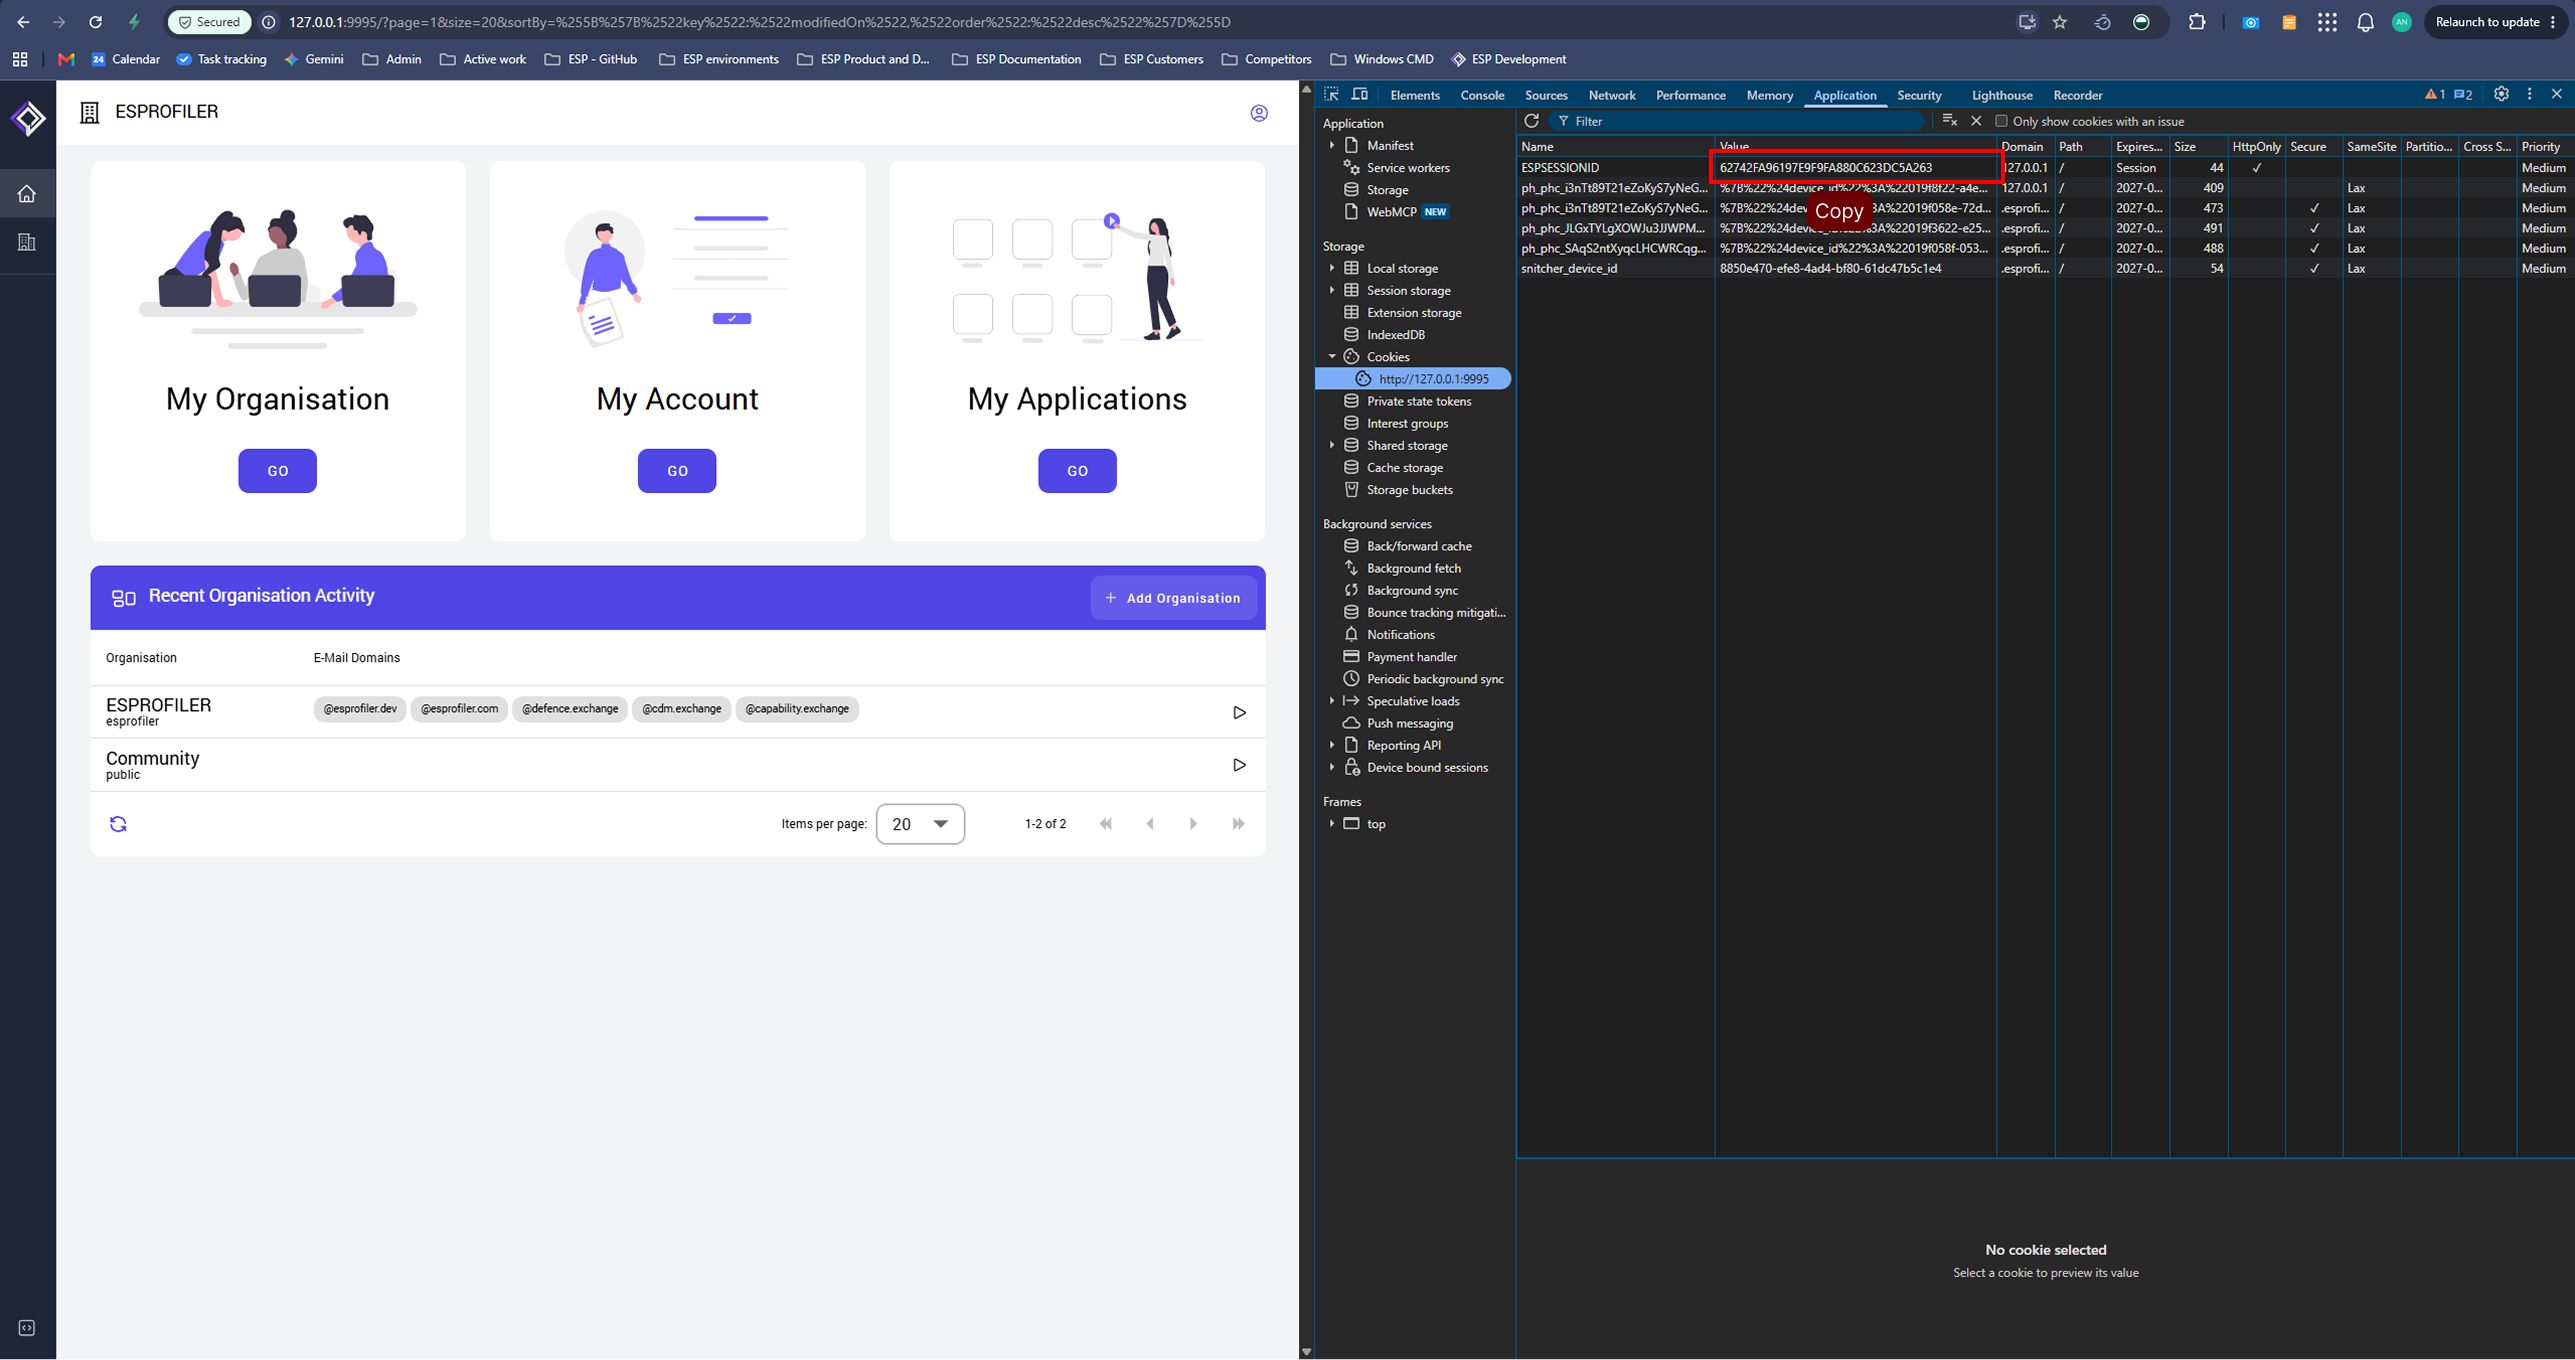Collapse the Cookies tree node
This screenshot has height=1360, width=2575.
[x=1332, y=356]
